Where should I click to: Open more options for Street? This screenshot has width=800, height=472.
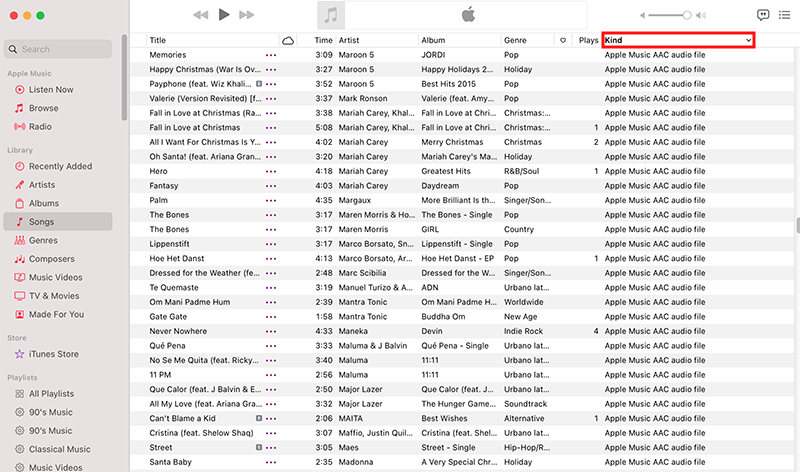click(x=271, y=448)
